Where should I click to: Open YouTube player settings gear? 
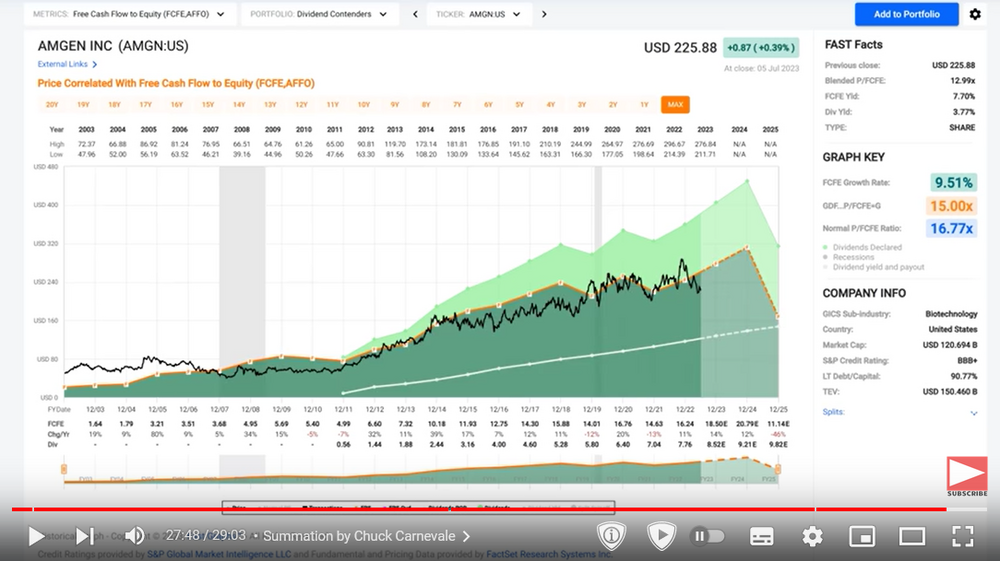click(x=812, y=536)
